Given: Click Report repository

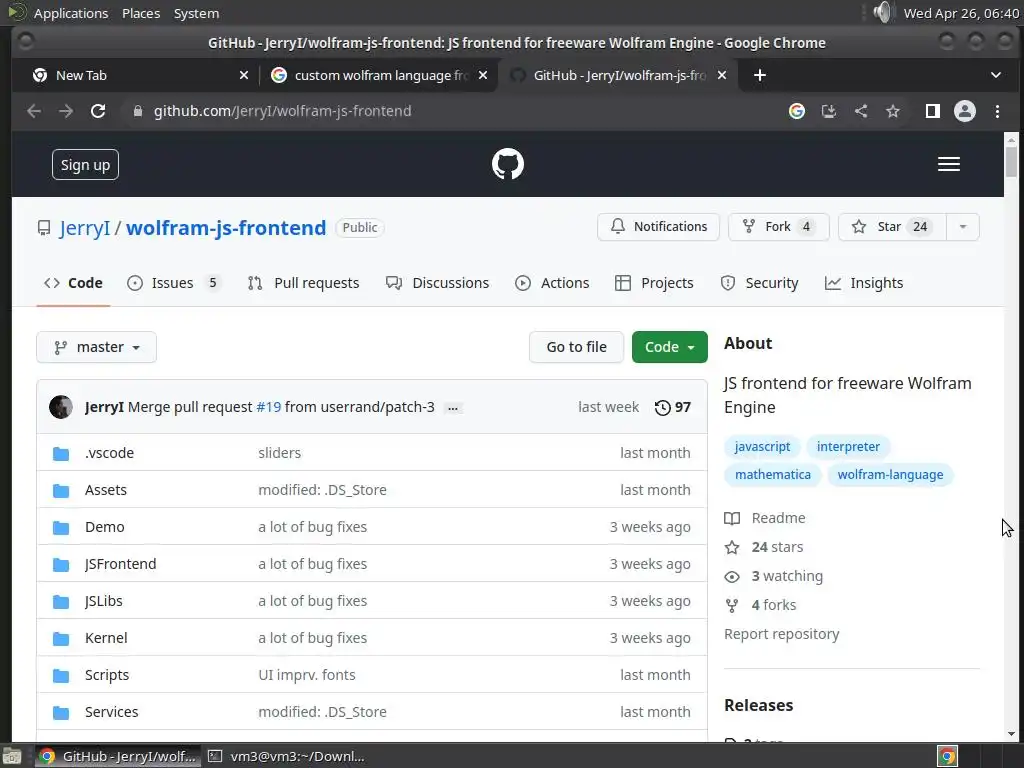Looking at the screenshot, I should pyautogui.click(x=782, y=634).
